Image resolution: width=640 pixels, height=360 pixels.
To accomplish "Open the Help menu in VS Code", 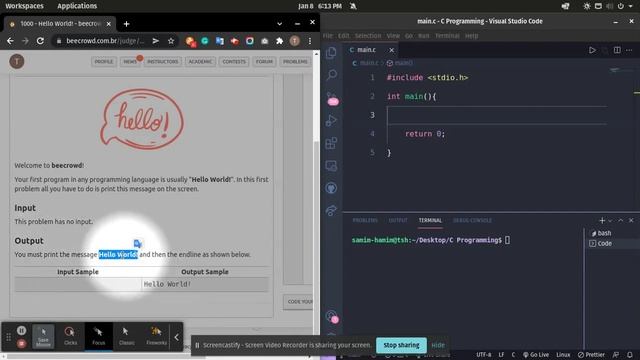I will (x=471, y=36).
